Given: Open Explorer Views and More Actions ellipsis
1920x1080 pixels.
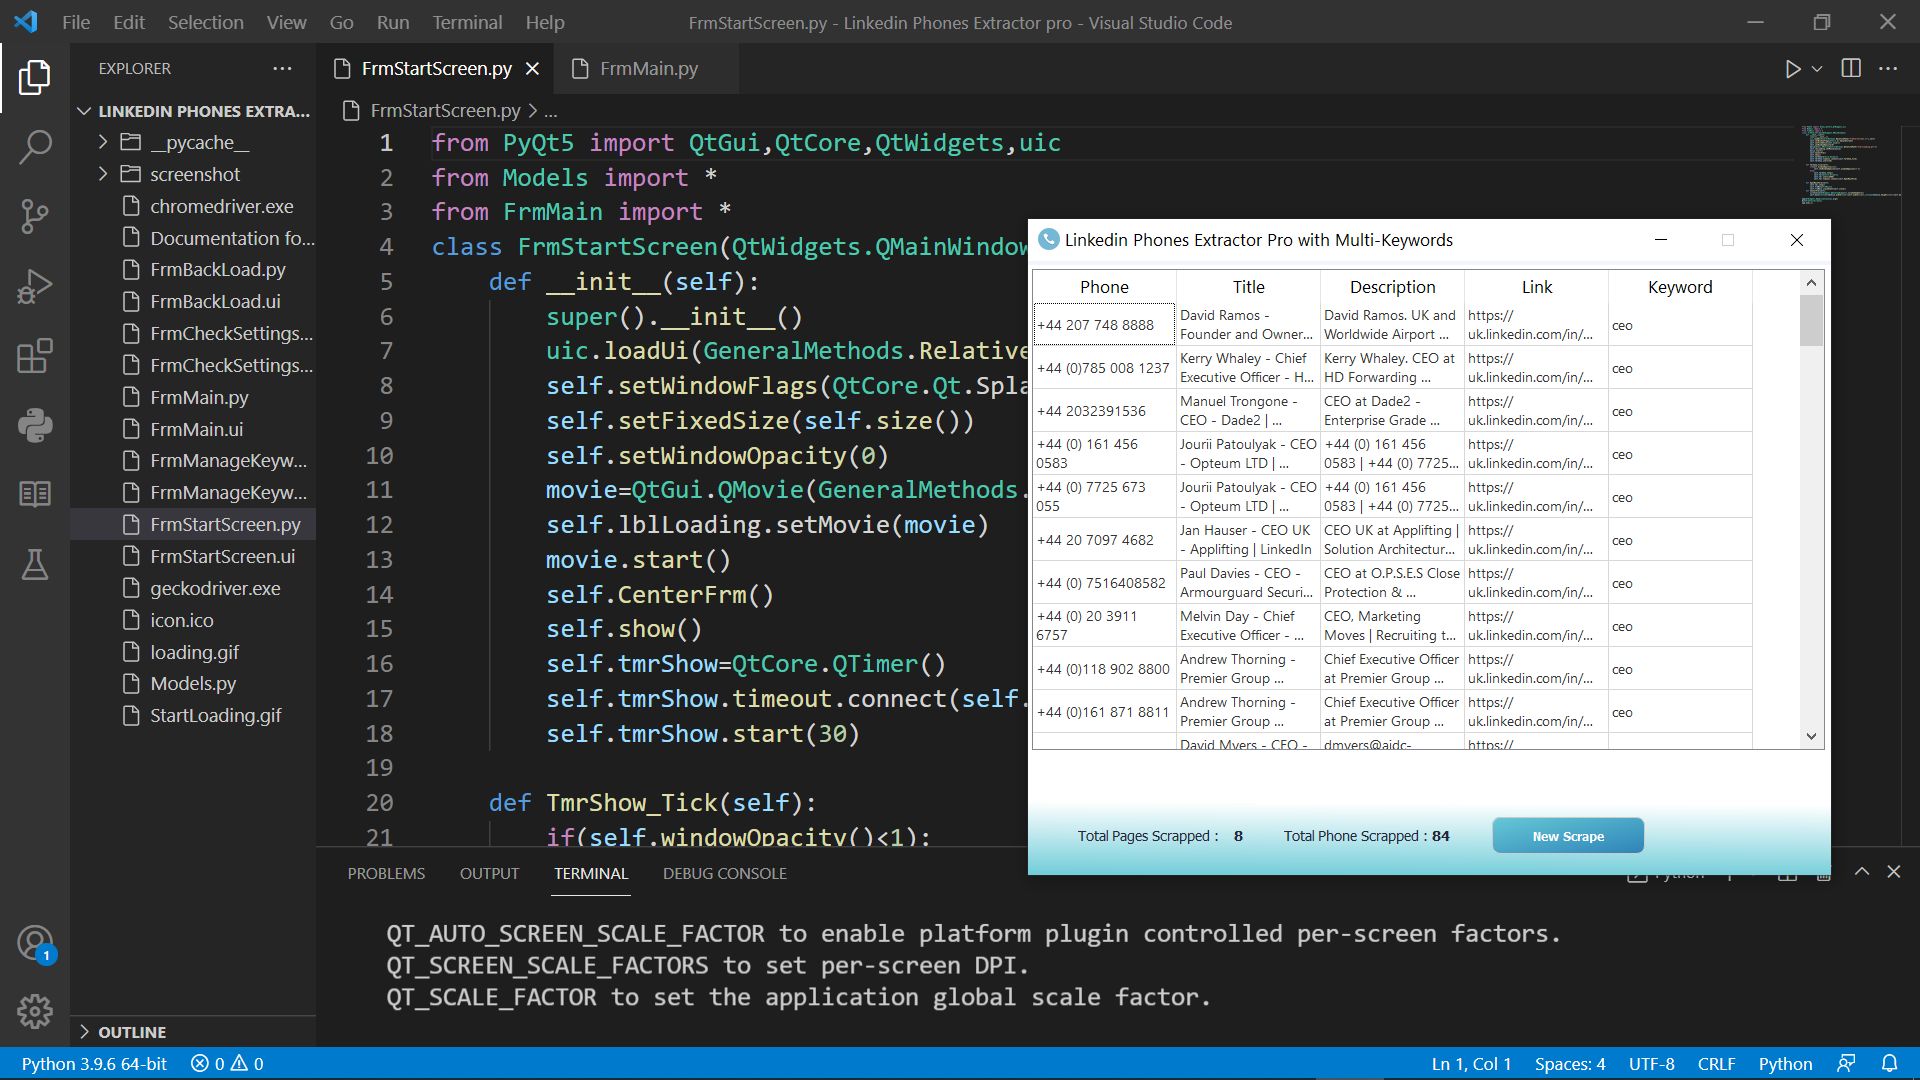Looking at the screenshot, I should coord(283,69).
